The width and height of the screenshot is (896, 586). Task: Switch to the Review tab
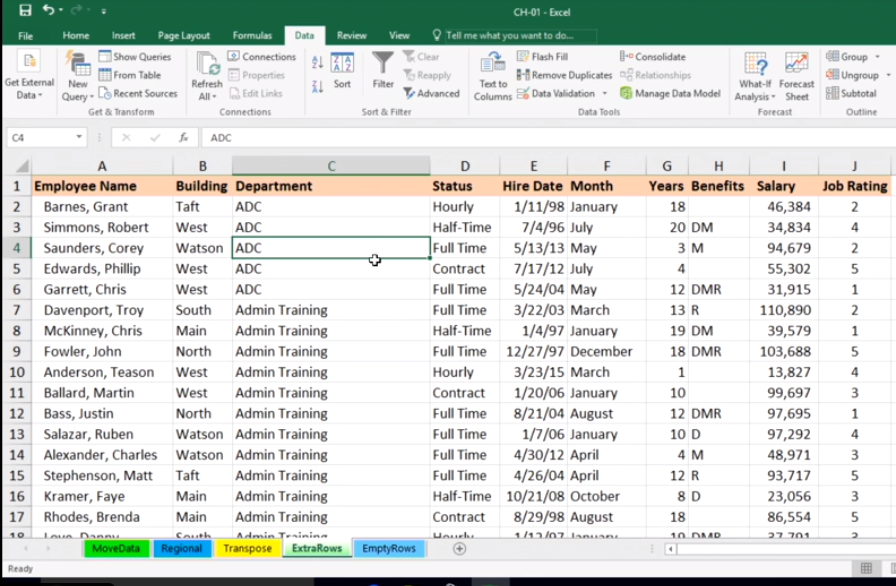[x=351, y=35]
